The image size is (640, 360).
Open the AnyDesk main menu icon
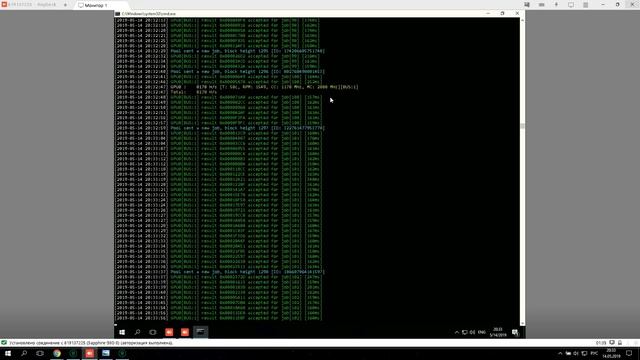[x=586, y=4]
